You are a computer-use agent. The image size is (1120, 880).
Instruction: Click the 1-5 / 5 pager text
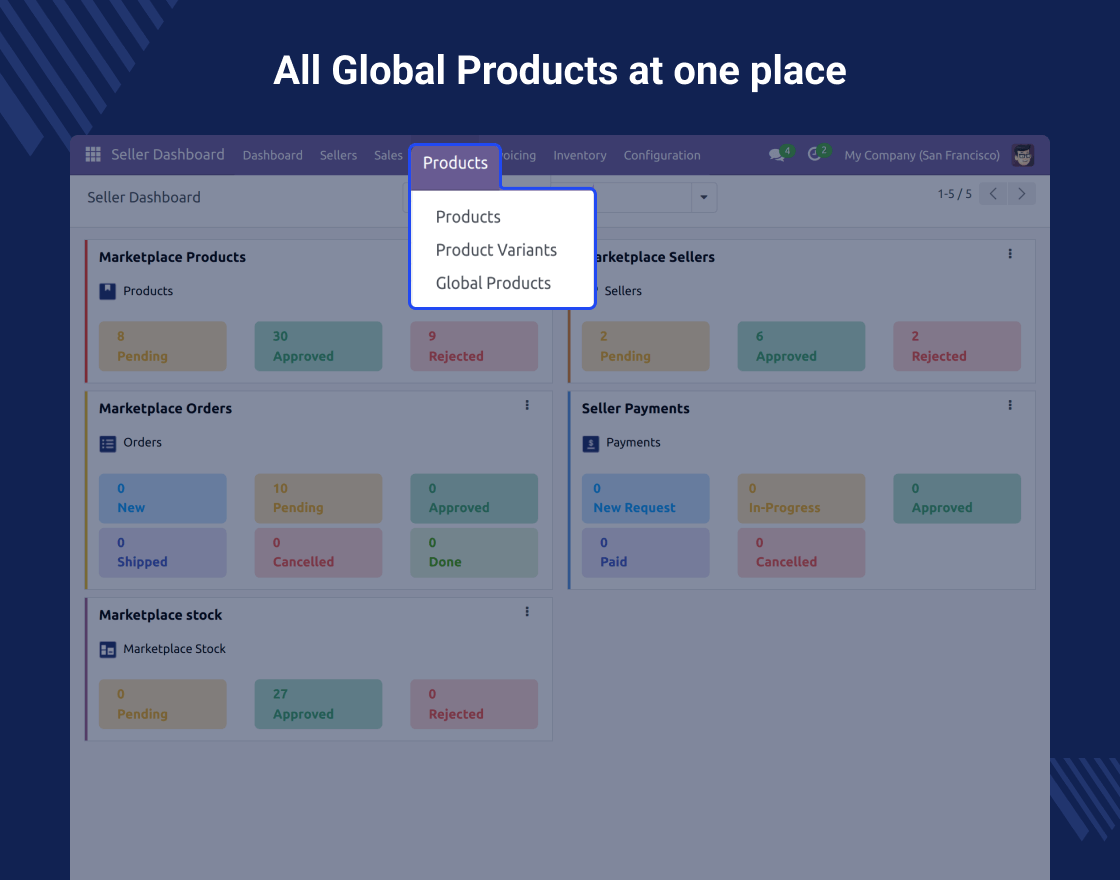coord(954,194)
